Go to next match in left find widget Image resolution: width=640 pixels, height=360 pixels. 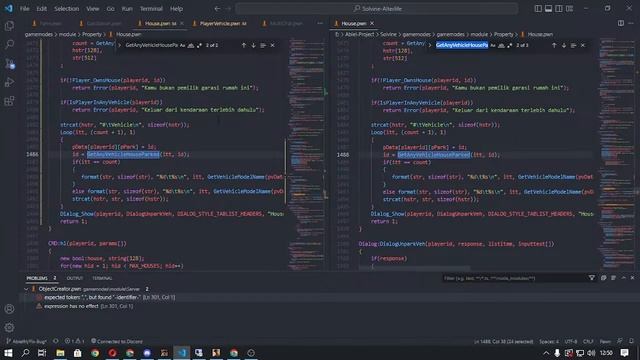tap(253, 45)
